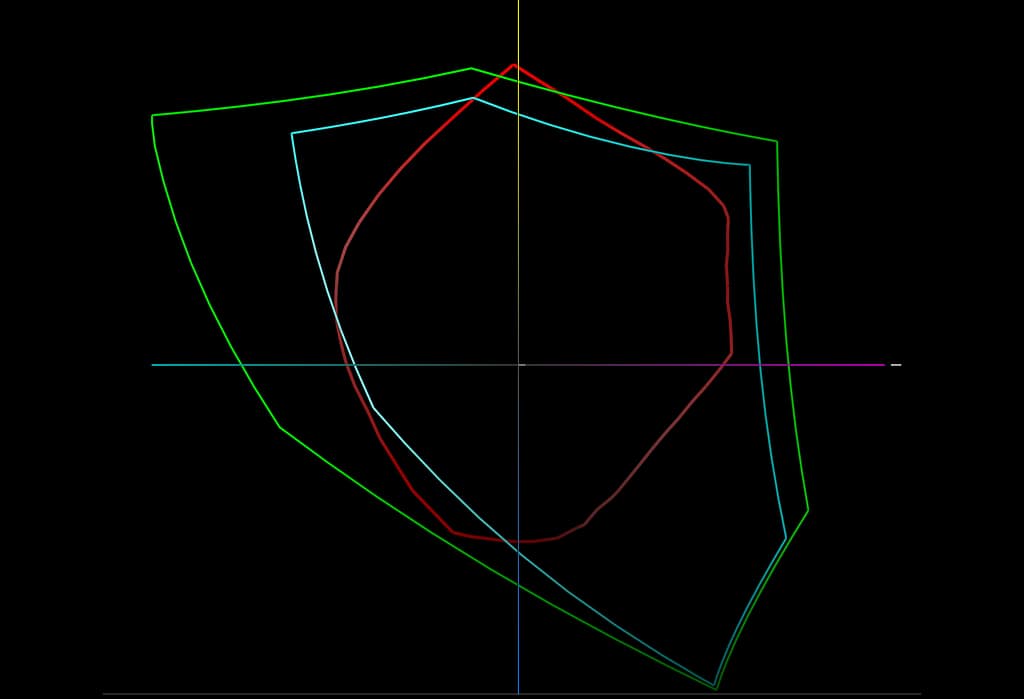Select blue vertical axis below the red curve
Screen dimensions: 1024x699
pos(518,620)
